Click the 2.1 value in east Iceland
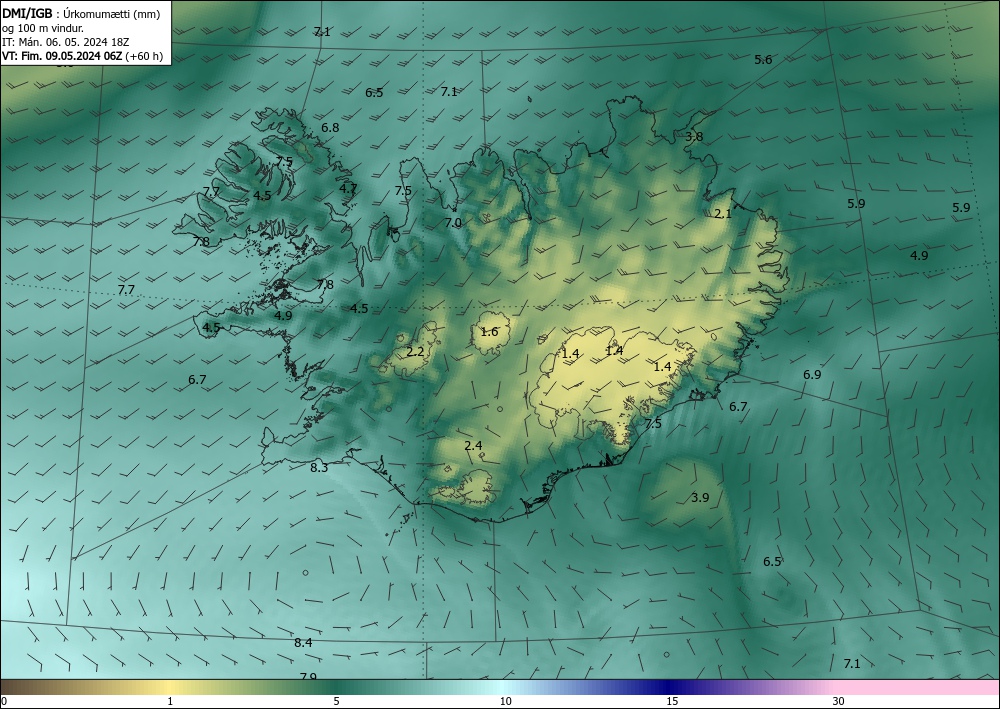This screenshot has height=709, width=1000. pos(723,214)
